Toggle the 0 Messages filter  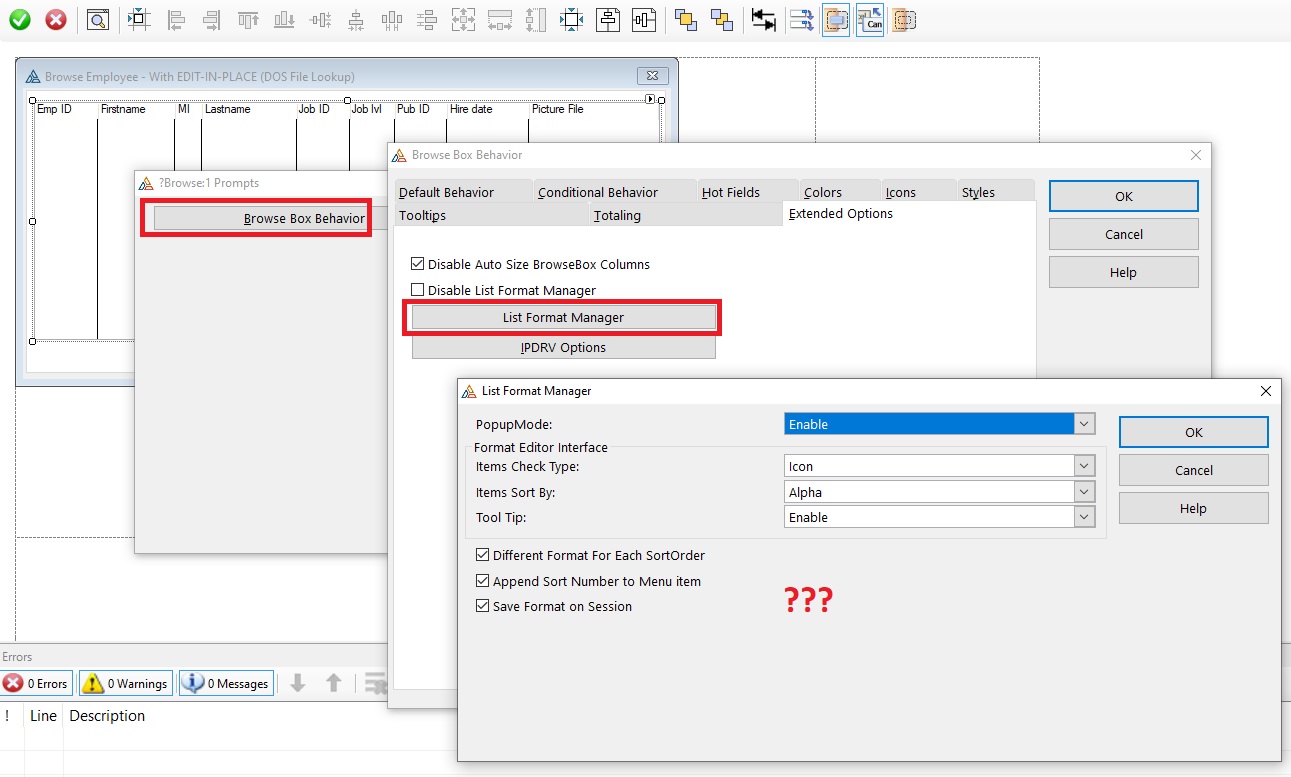226,683
